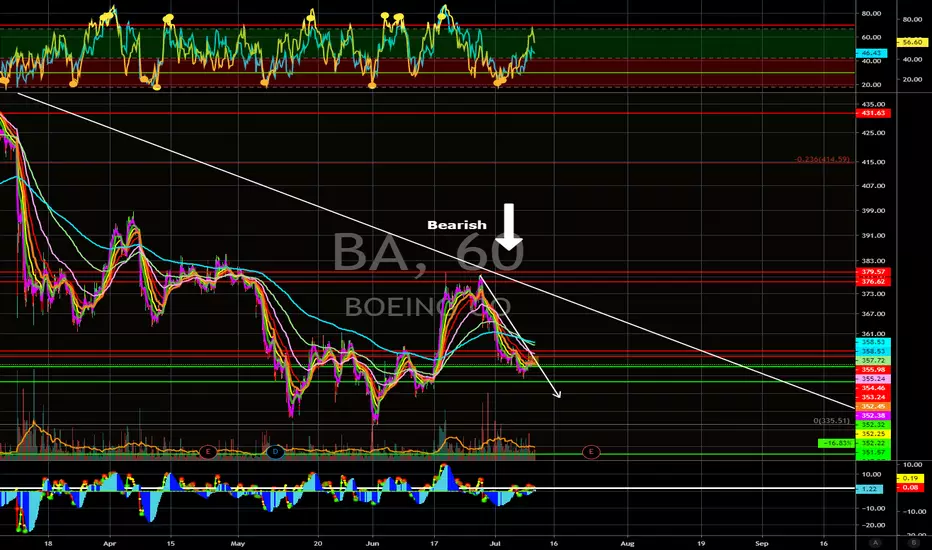Click the Aug label on time axis

click(627, 543)
